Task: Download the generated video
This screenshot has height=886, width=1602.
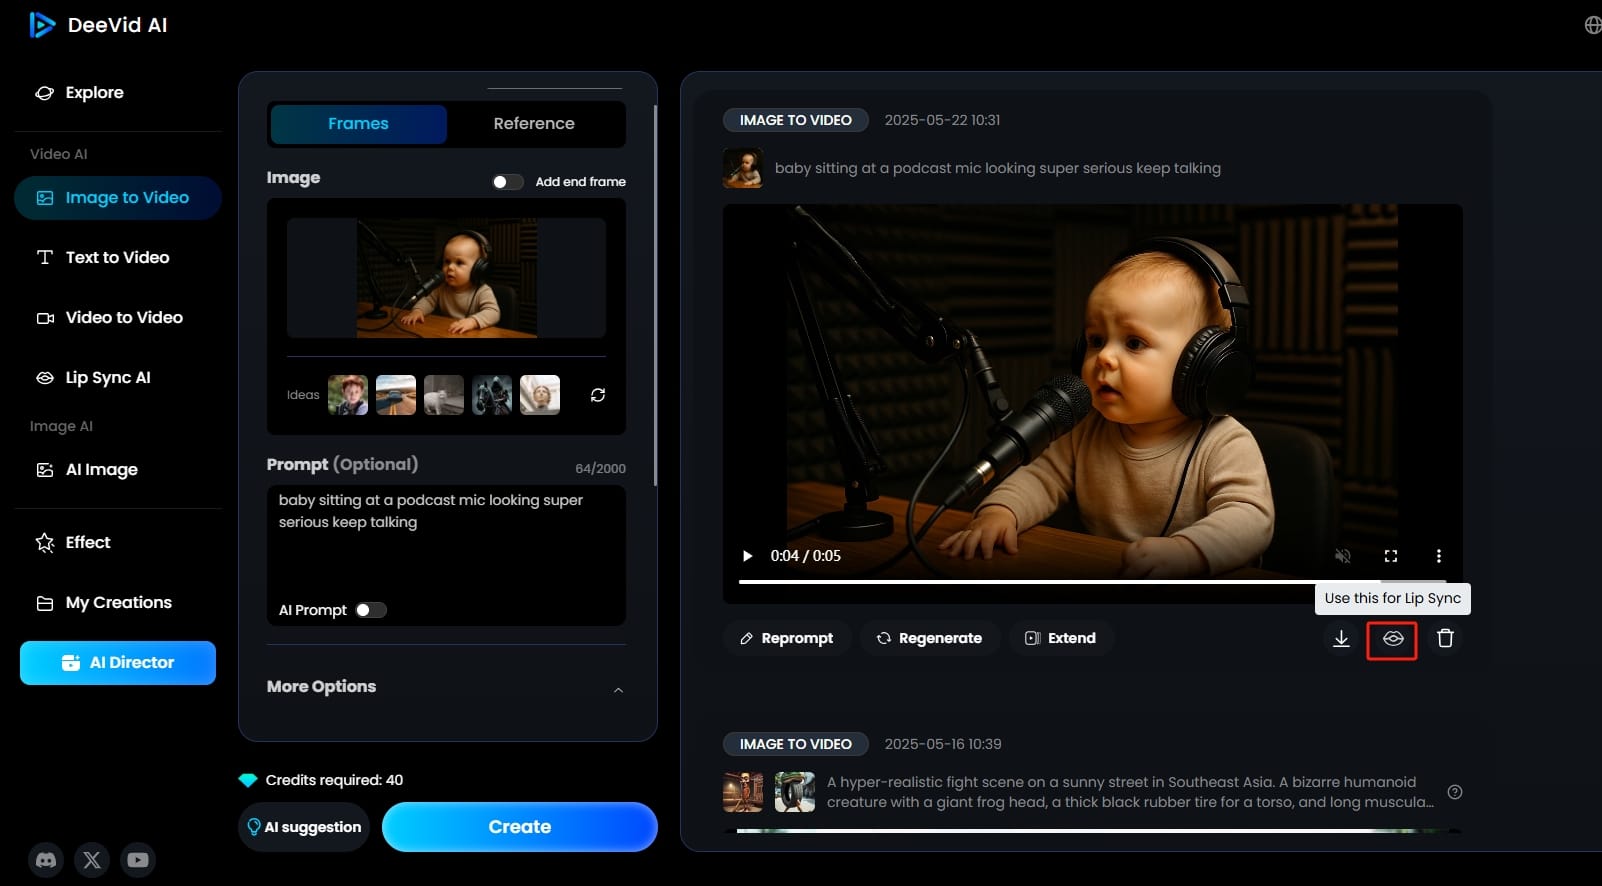Action: tap(1342, 638)
